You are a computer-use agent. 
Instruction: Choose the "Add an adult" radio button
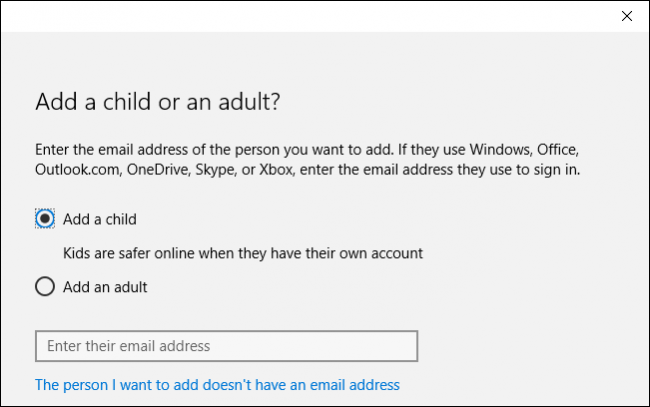pos(44,287)
